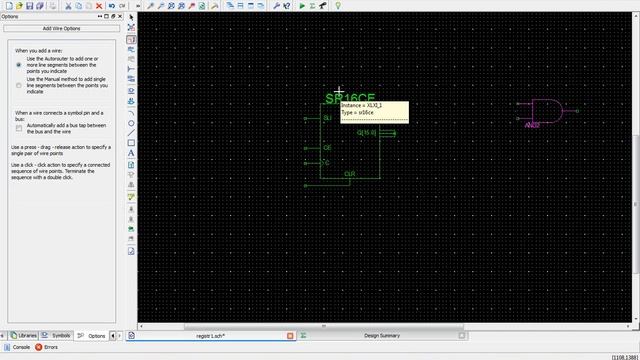Viewport: 640px width, 360px height.
Task: Select the Add Line drawing tool
Action: [131, 133]
